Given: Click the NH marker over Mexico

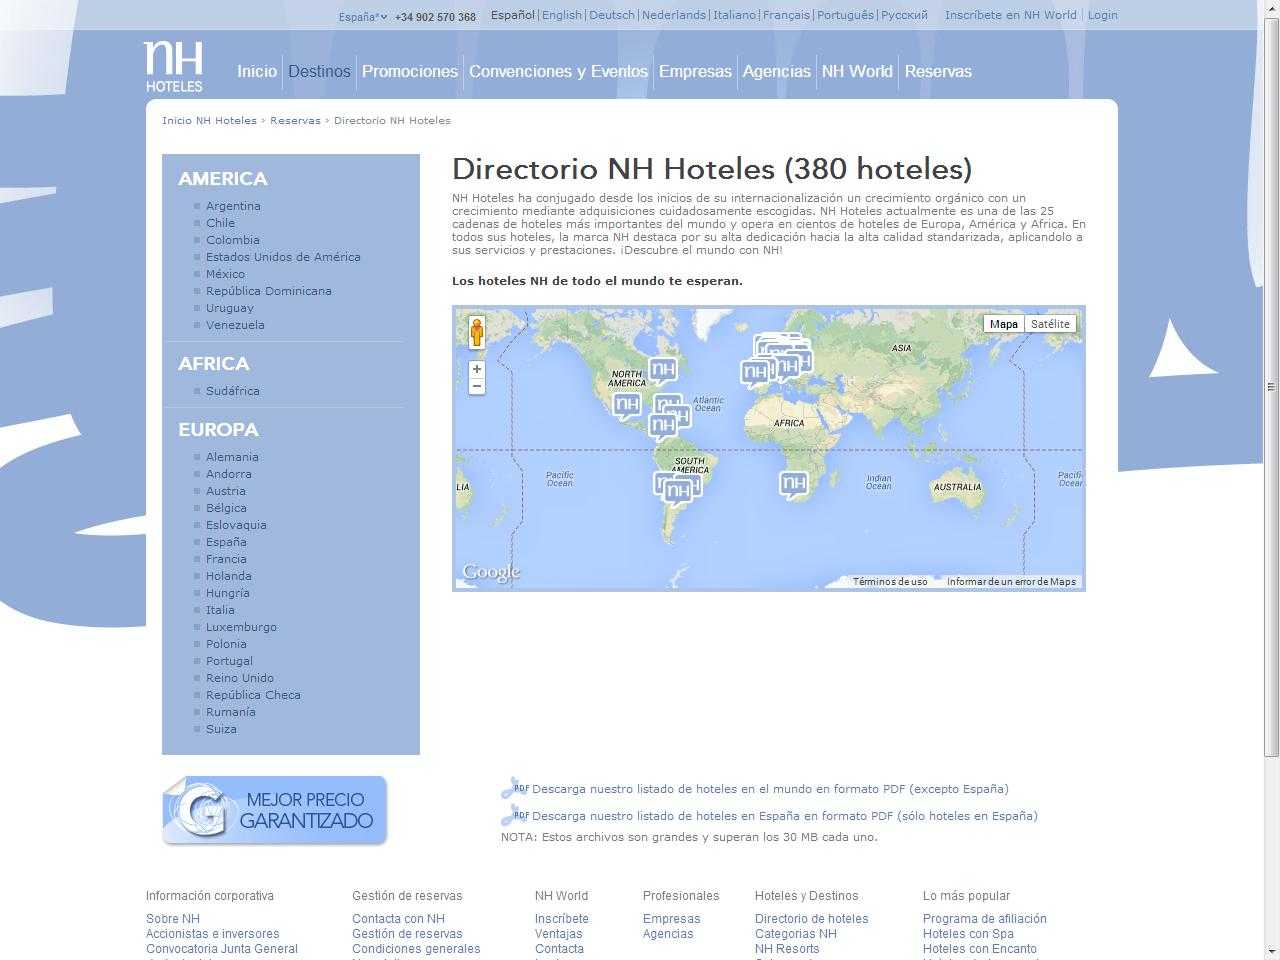Looking at the screenshot, I should 626,404.
